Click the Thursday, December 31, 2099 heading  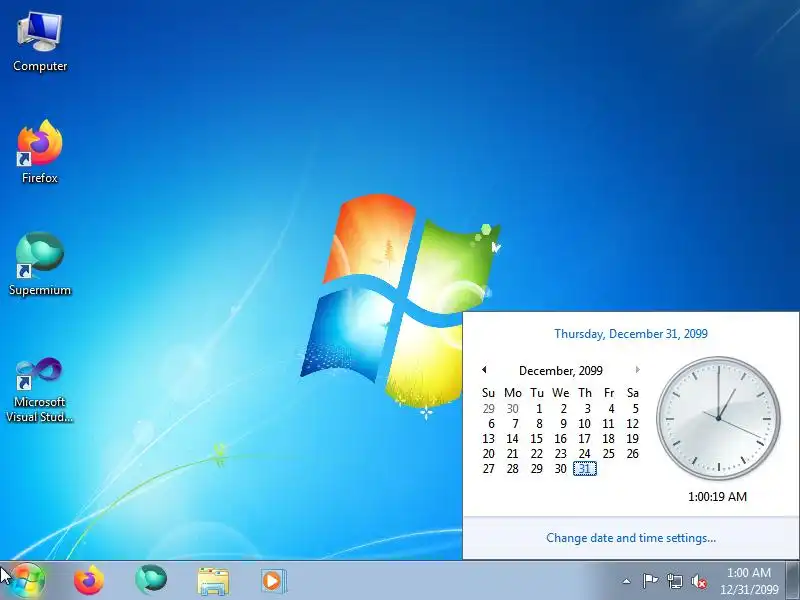[631, 334]
